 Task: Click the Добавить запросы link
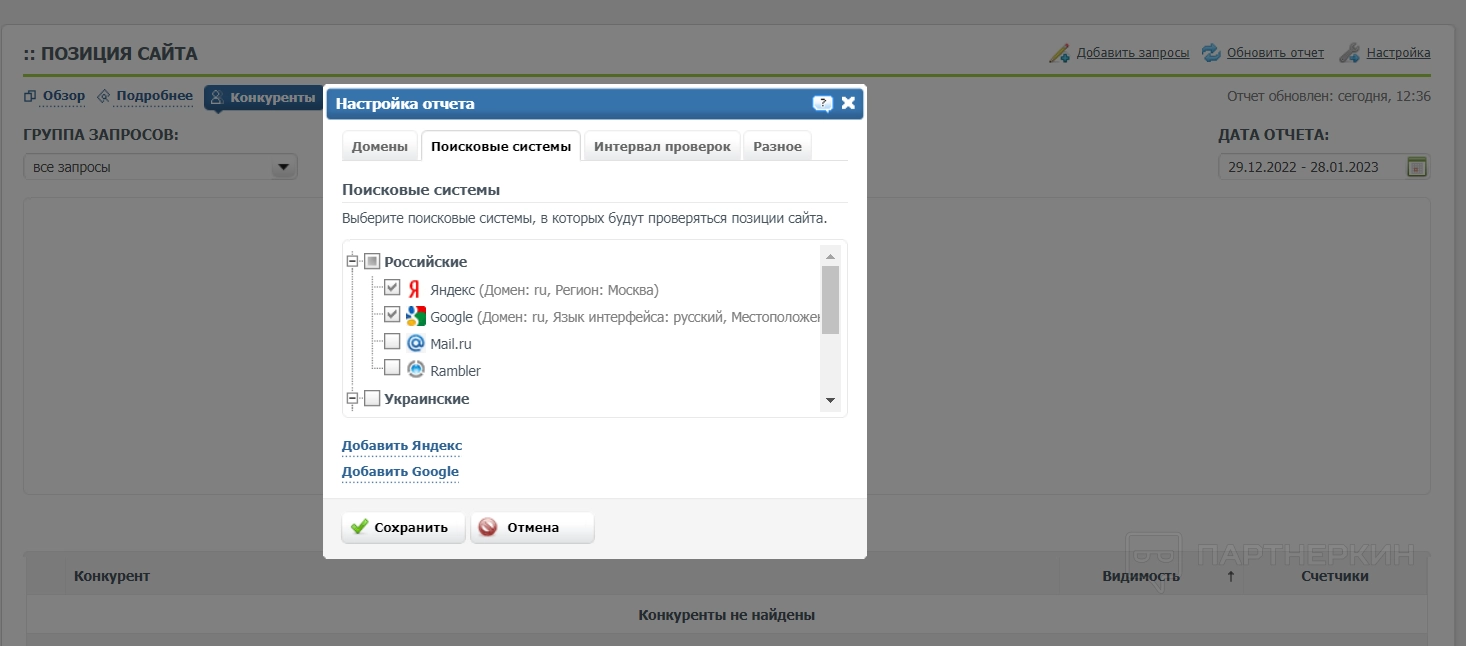[x=1133, y=53]
